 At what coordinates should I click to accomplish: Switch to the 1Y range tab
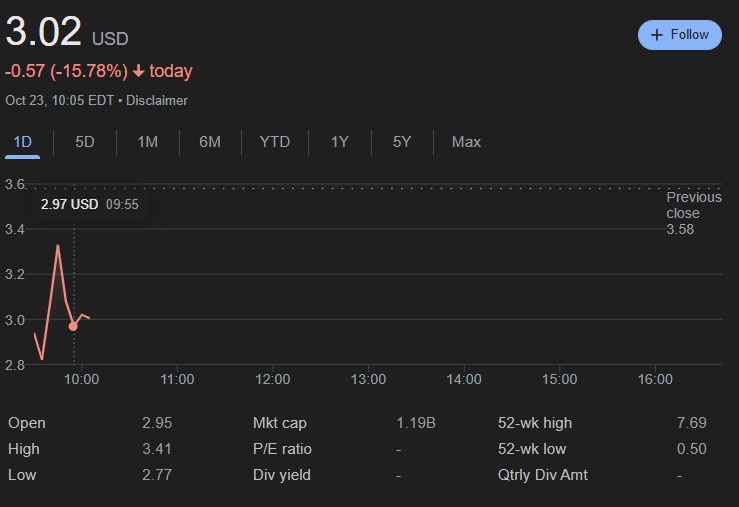point(340,142)
